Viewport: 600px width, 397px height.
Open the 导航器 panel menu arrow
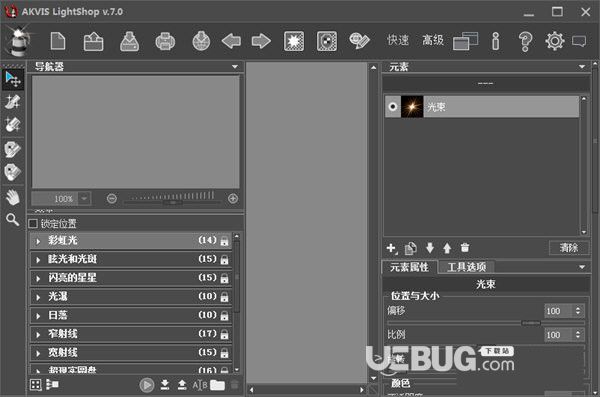(x=235, y=67)
